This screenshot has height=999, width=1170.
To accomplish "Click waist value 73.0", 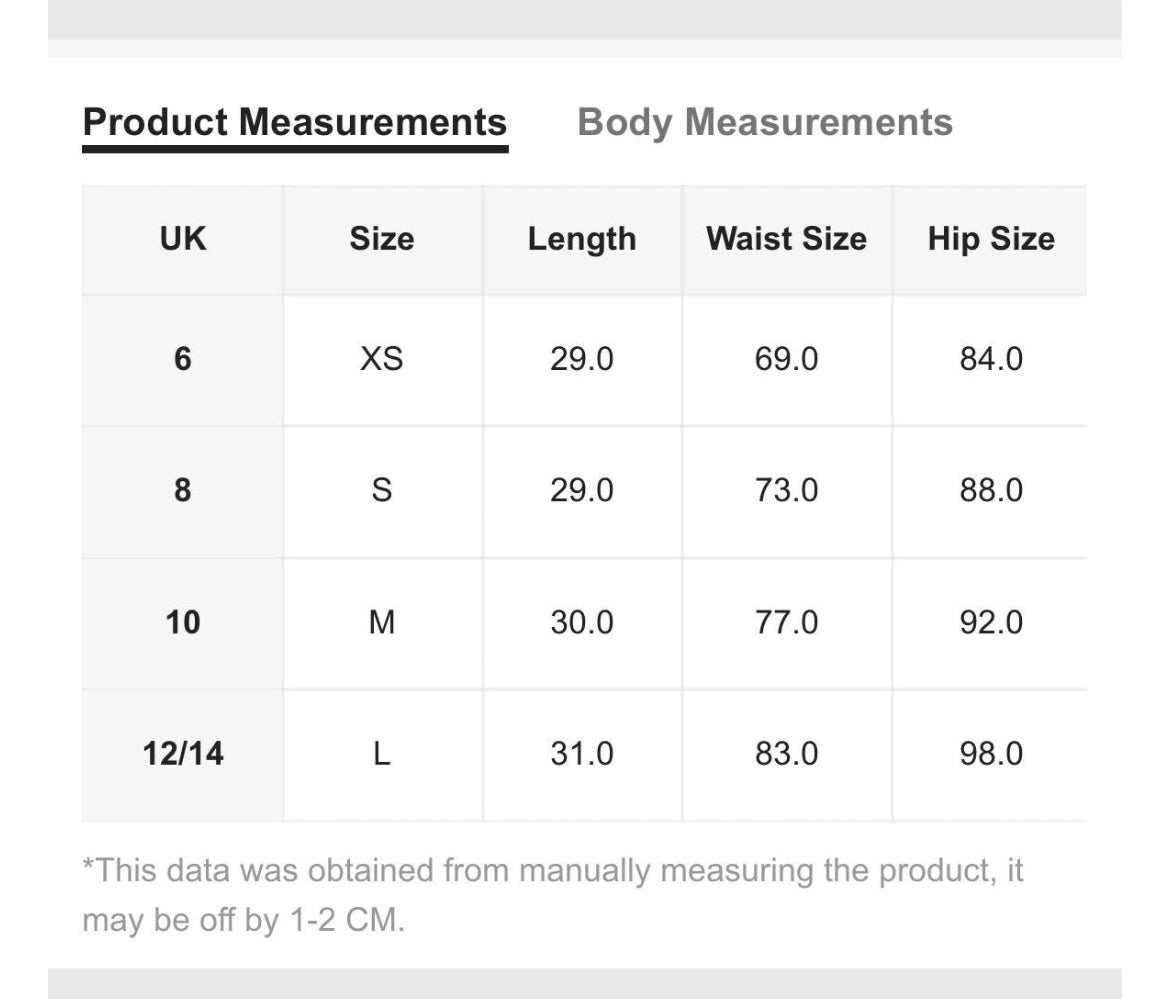I will [x=786, y=491].
